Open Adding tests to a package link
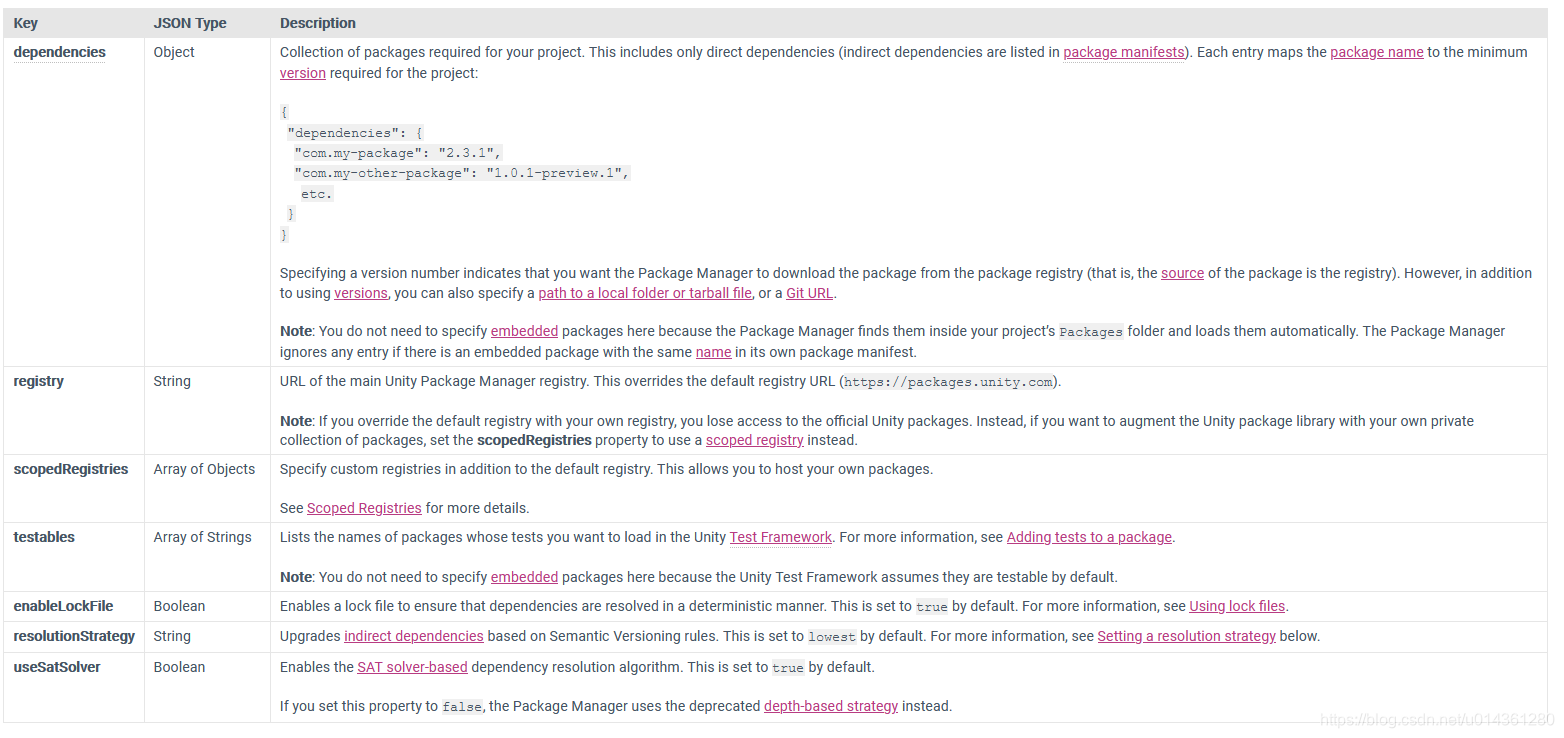Viewport: 1564px width, 738px height. click(1089, 537)
